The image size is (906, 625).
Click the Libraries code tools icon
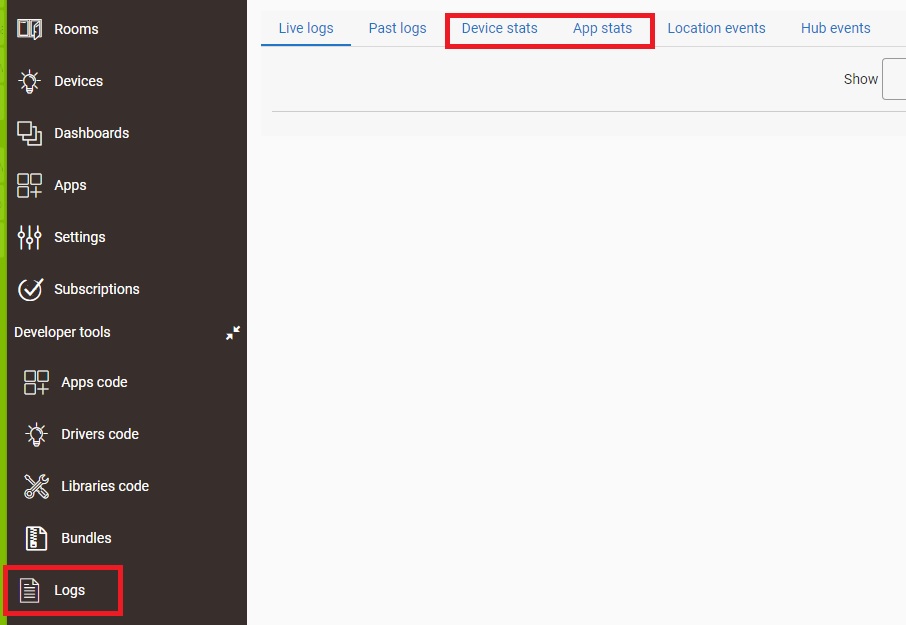(x=36, y=486)
